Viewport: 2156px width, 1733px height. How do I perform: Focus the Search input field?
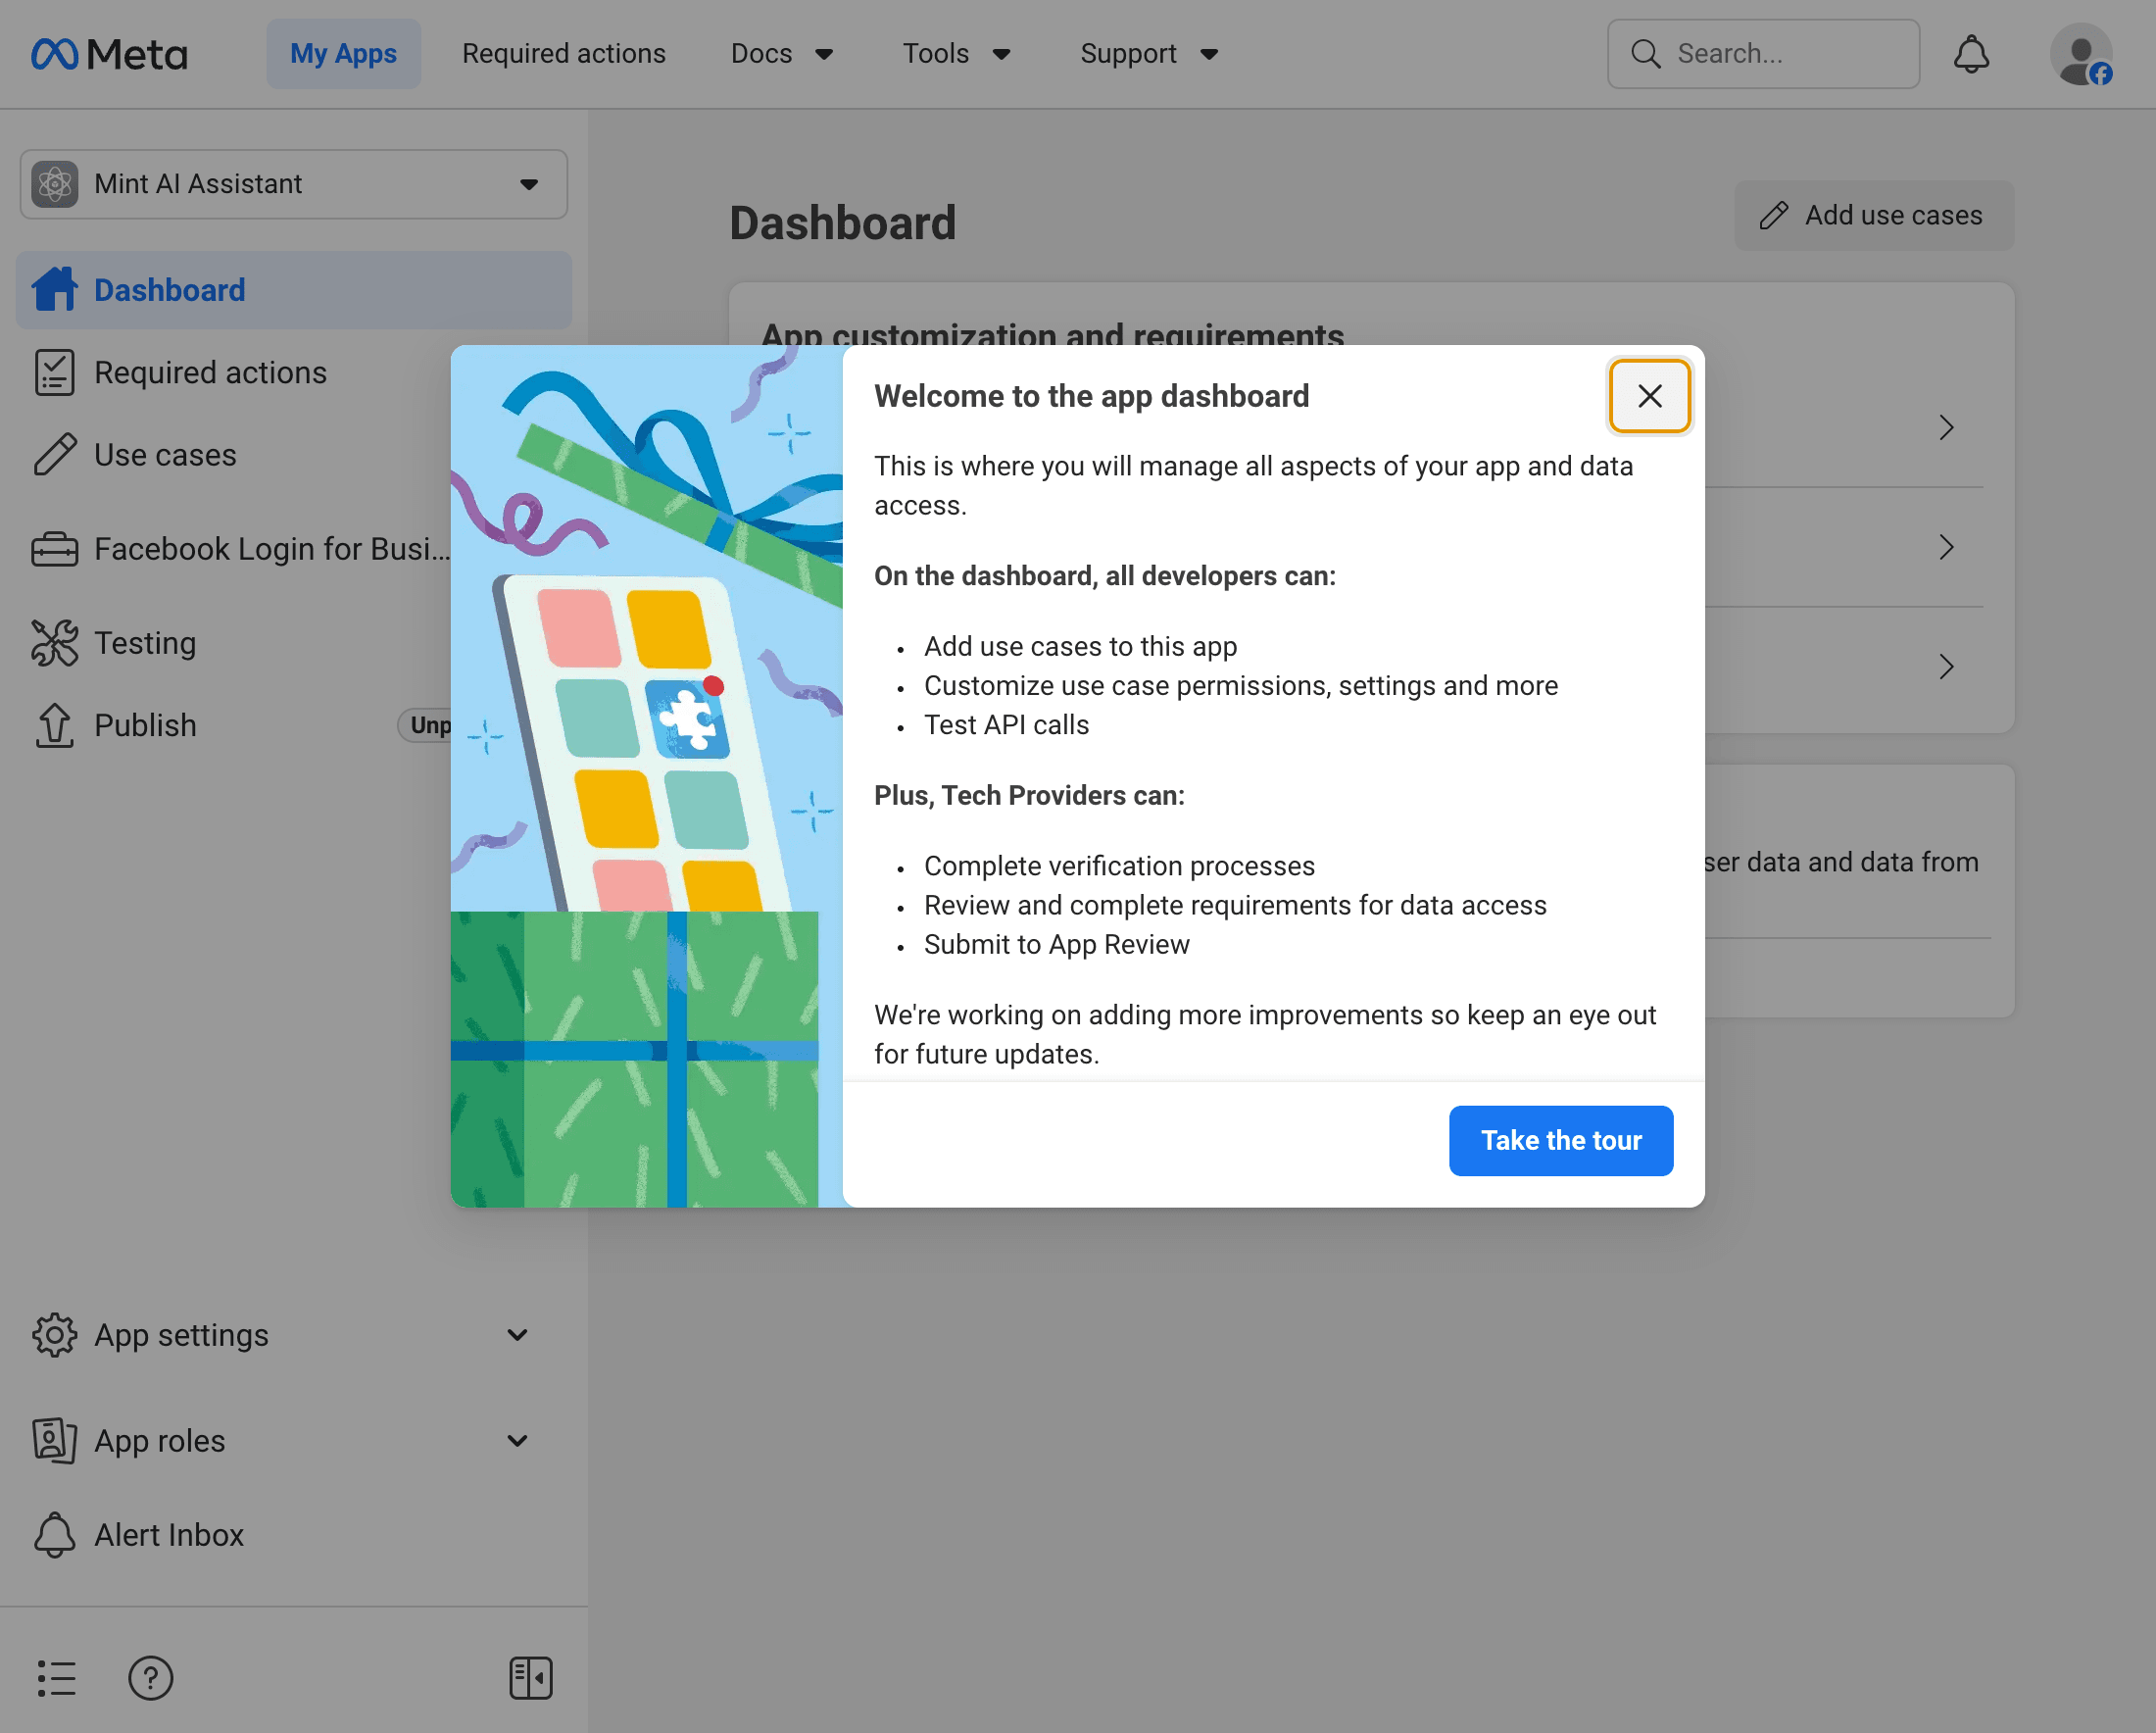1763,54
